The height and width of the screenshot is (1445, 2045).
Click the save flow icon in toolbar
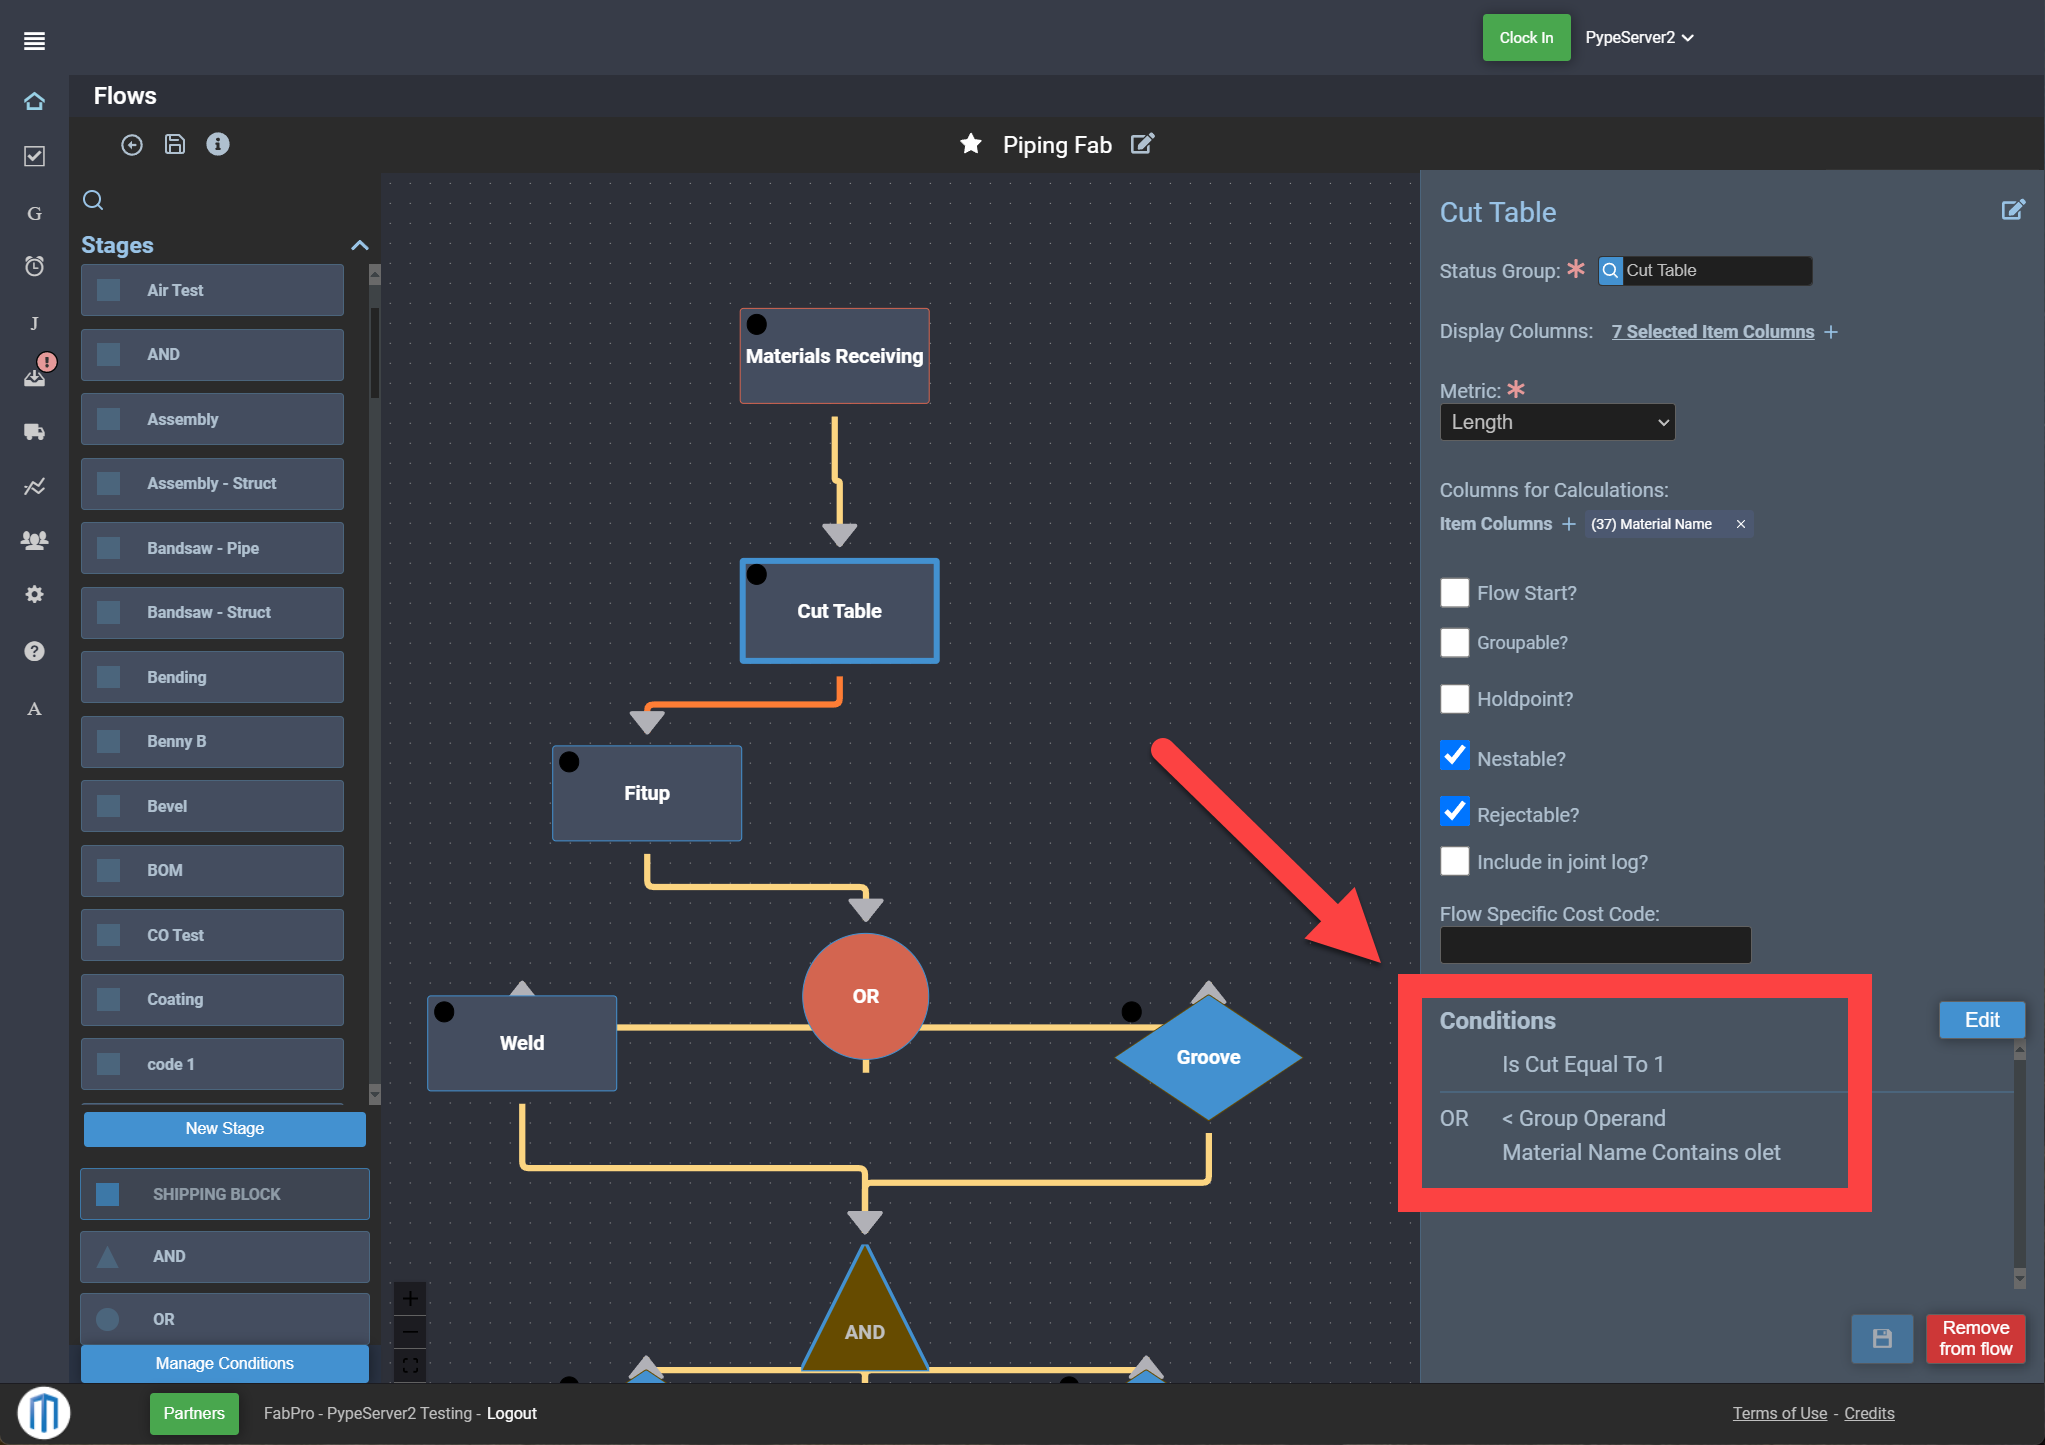click(x=175, y=145)
